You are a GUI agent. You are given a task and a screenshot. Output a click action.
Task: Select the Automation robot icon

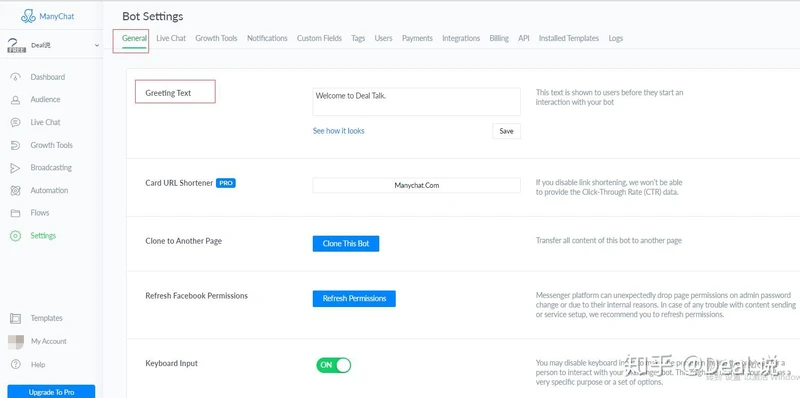(x=15, y=190)
